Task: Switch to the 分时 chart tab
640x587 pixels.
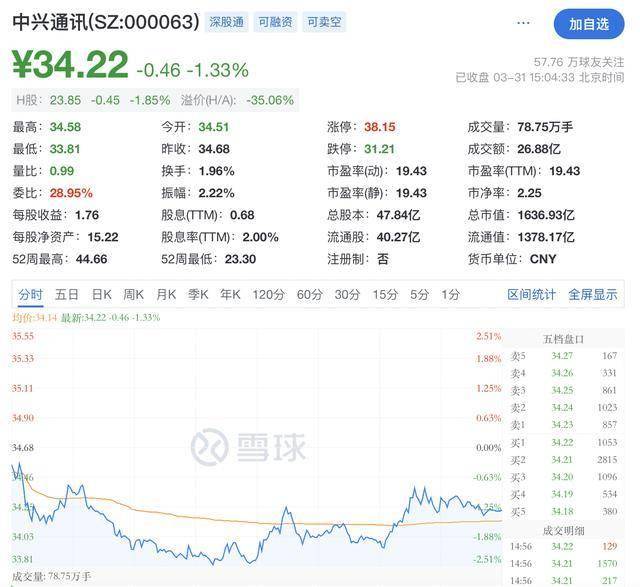Action: click(x=30, y=294)
